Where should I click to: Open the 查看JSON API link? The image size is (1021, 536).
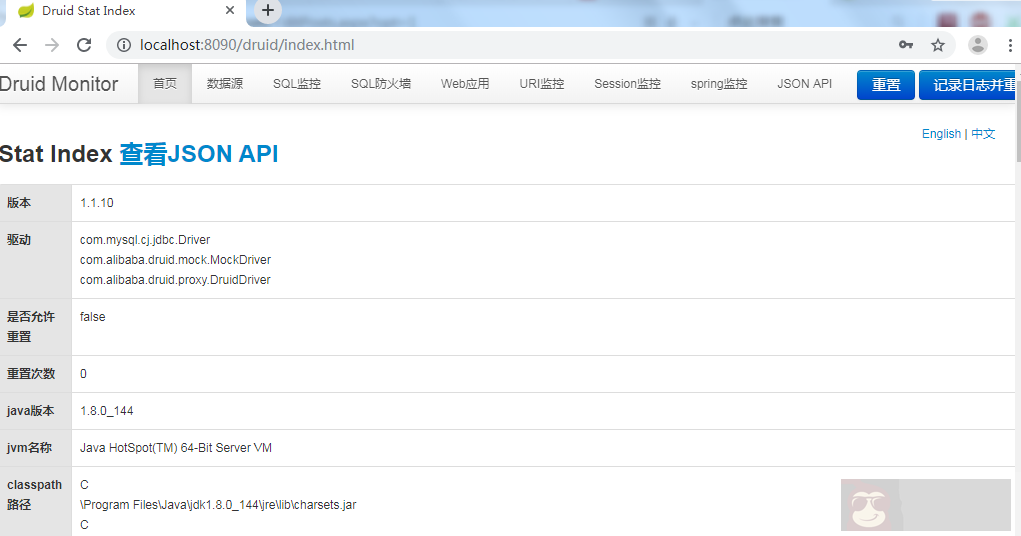[x=199, y=154]
